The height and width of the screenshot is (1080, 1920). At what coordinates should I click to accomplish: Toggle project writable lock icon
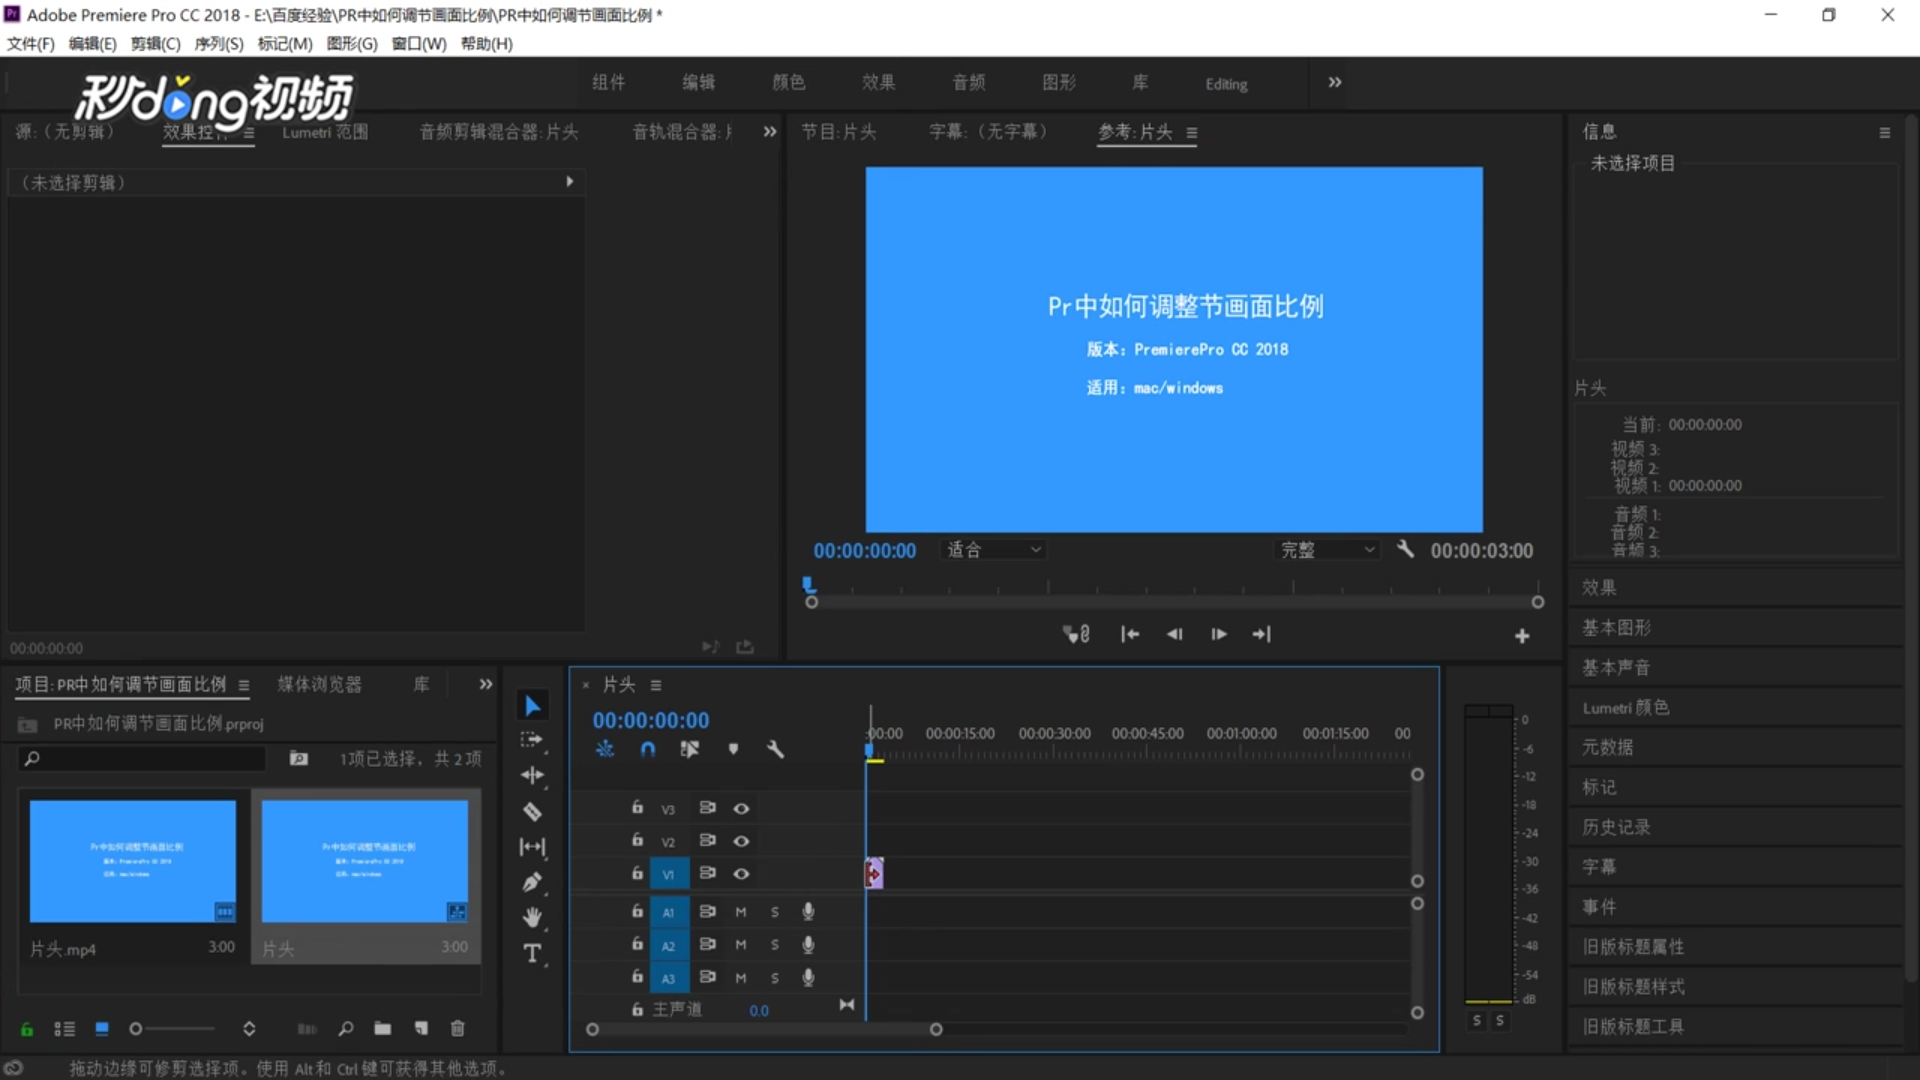point(27,1028)
